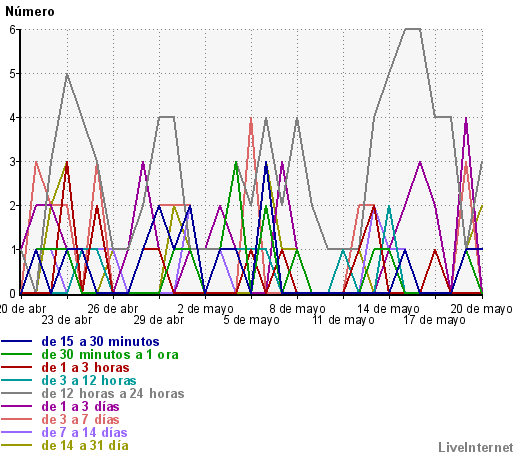520x457 pixels.
Task: Click the y-axis value 2
Action: [13, 206]
